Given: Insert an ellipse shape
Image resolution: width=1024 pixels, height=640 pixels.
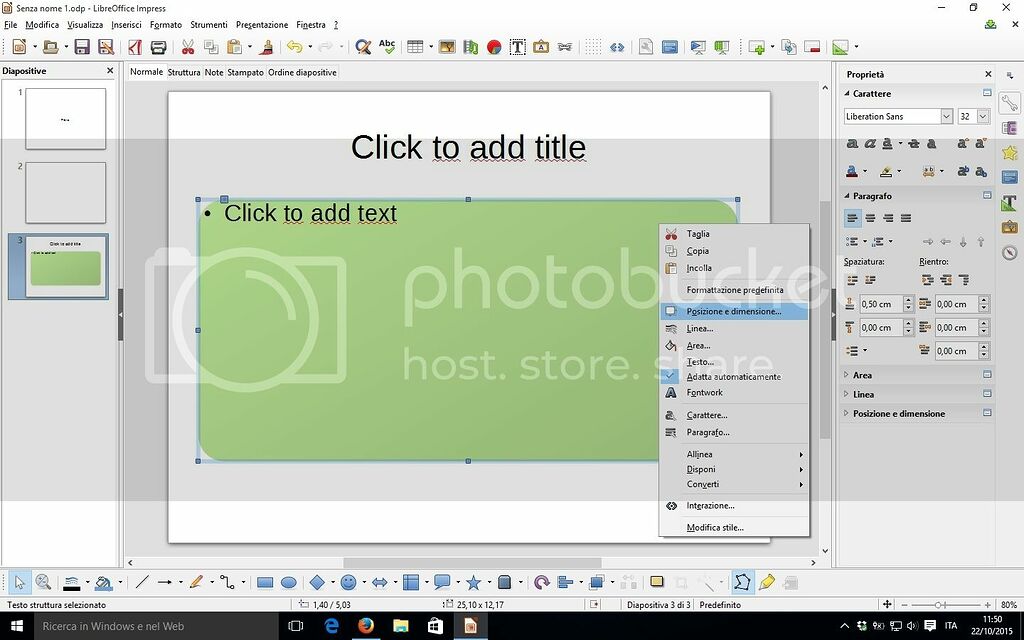Looking at the screenshot, I should click(x=289, y=581).
